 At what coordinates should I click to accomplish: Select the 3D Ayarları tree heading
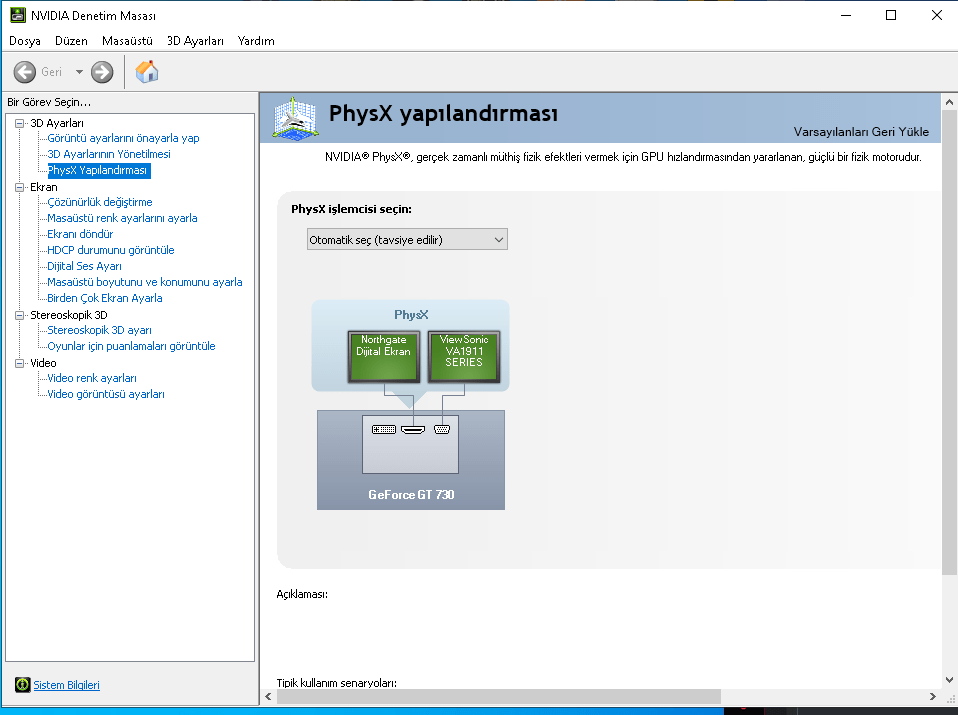(57, 123)
